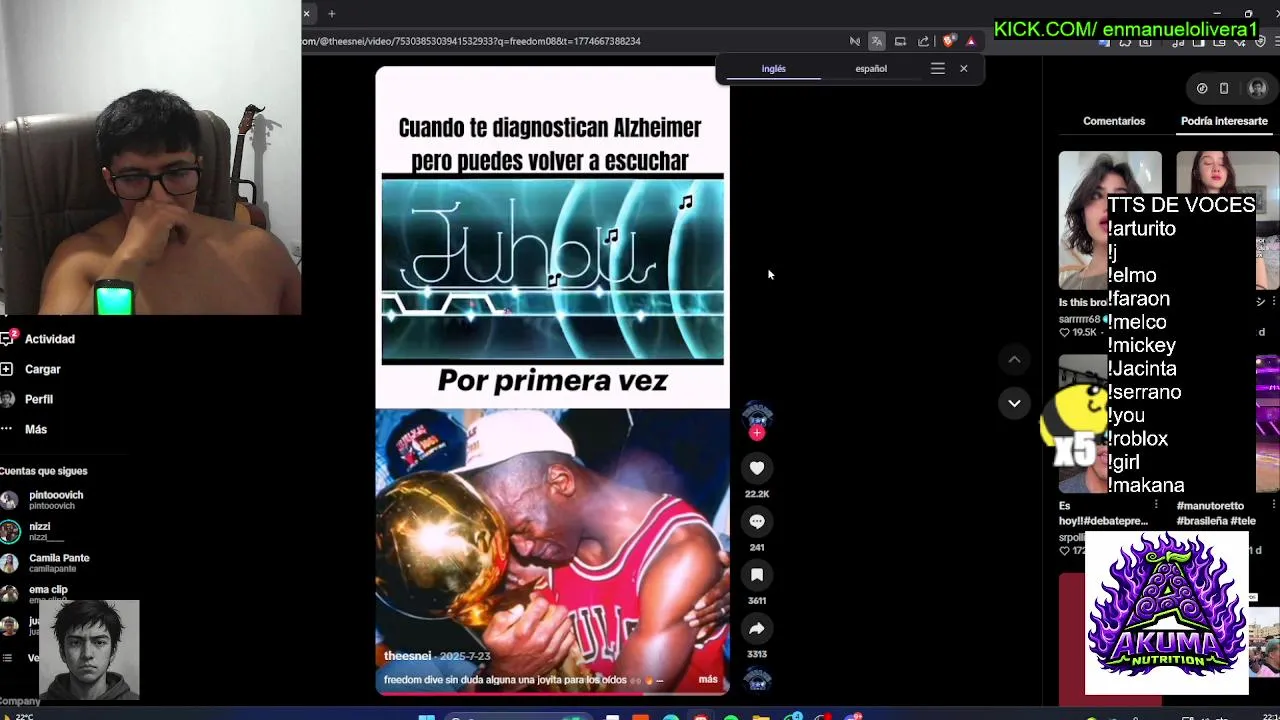Like the video with the heart icon
The height and width of the screenshot is (720, 1280).
(757, 468)
